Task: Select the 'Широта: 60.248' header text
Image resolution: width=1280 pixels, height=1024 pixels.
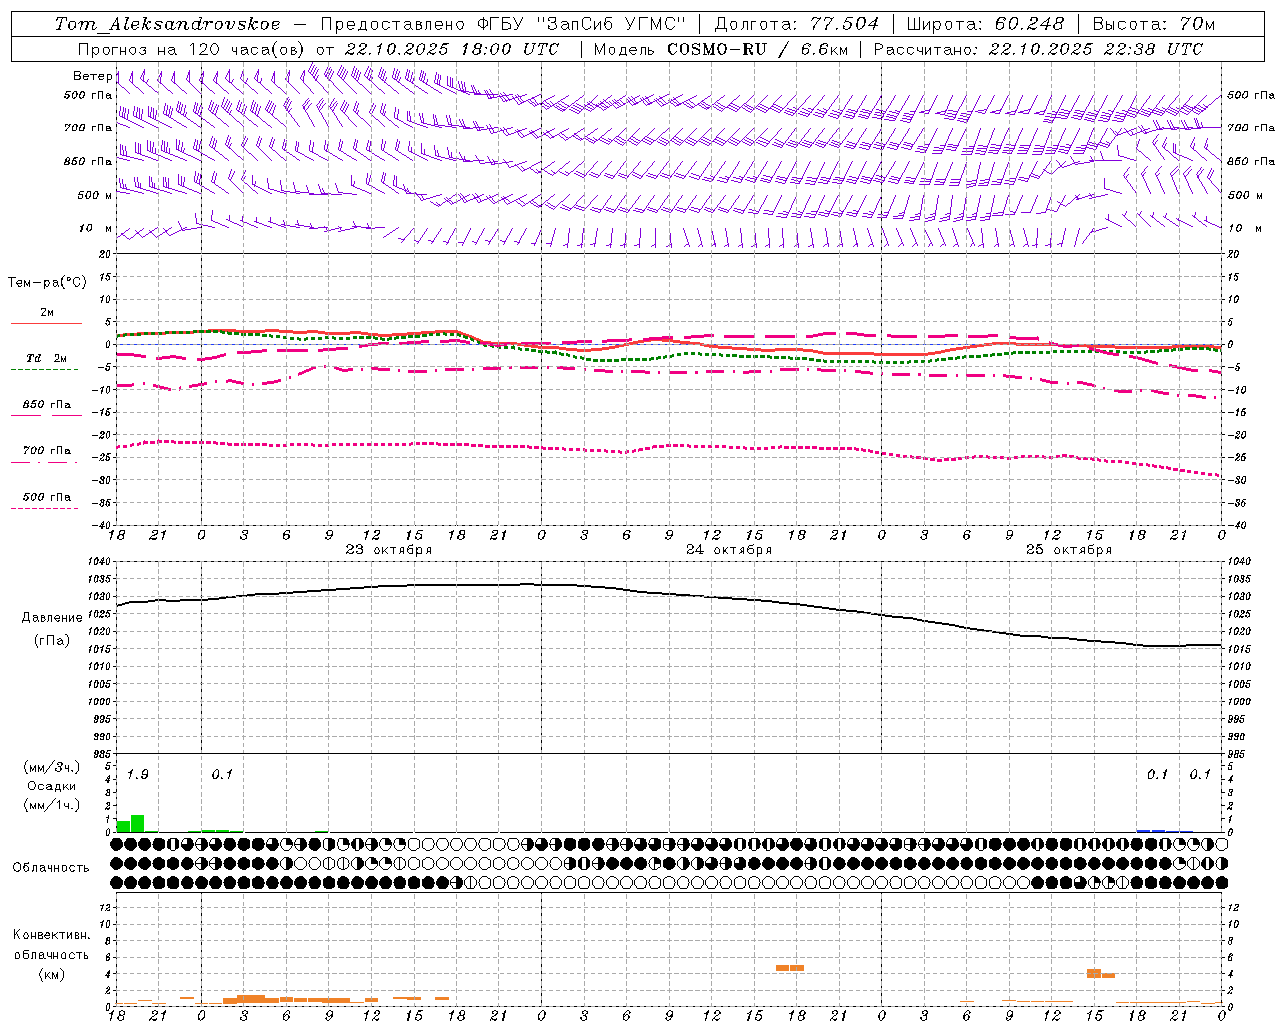Action: pos(988,24)
